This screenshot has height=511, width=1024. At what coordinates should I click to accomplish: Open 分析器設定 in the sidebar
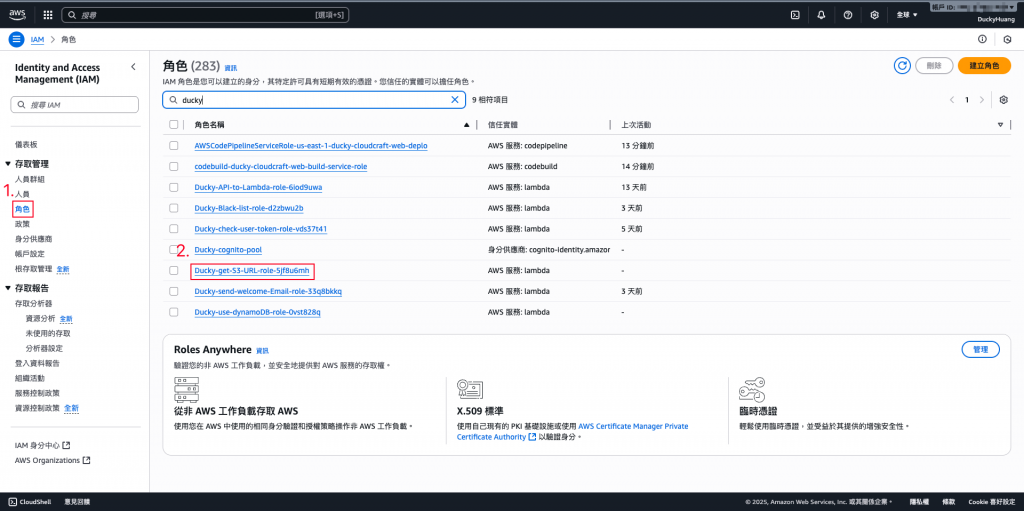44,348
